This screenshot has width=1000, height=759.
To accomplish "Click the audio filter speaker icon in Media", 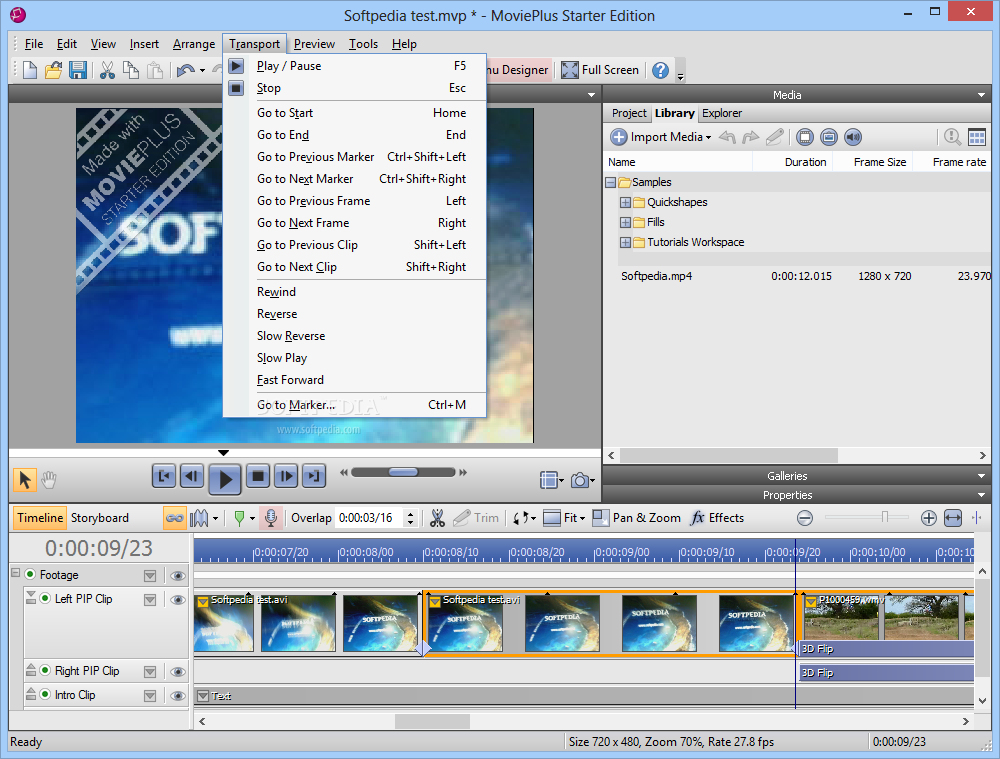I will point(853,136).
